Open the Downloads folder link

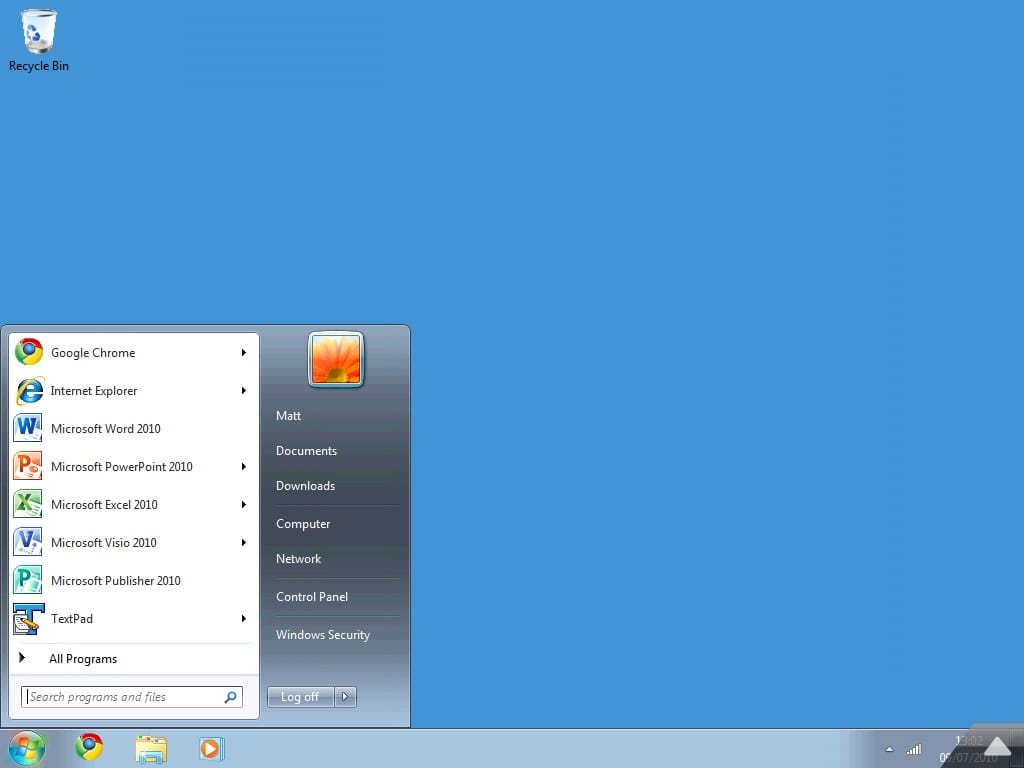pyautogui.click(x=306, y=486)
